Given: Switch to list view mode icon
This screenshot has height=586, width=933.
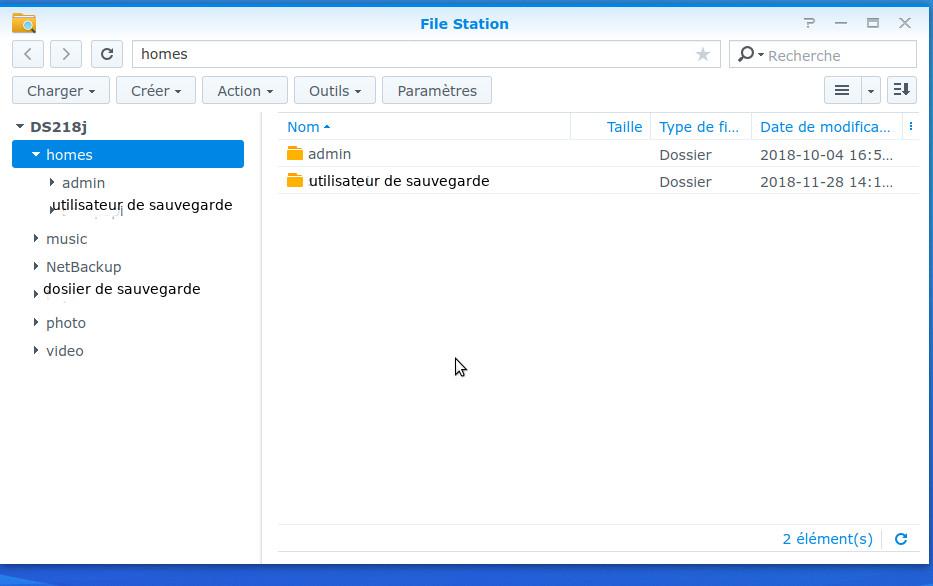Looking at the screenshot, I should pos(842,90).
